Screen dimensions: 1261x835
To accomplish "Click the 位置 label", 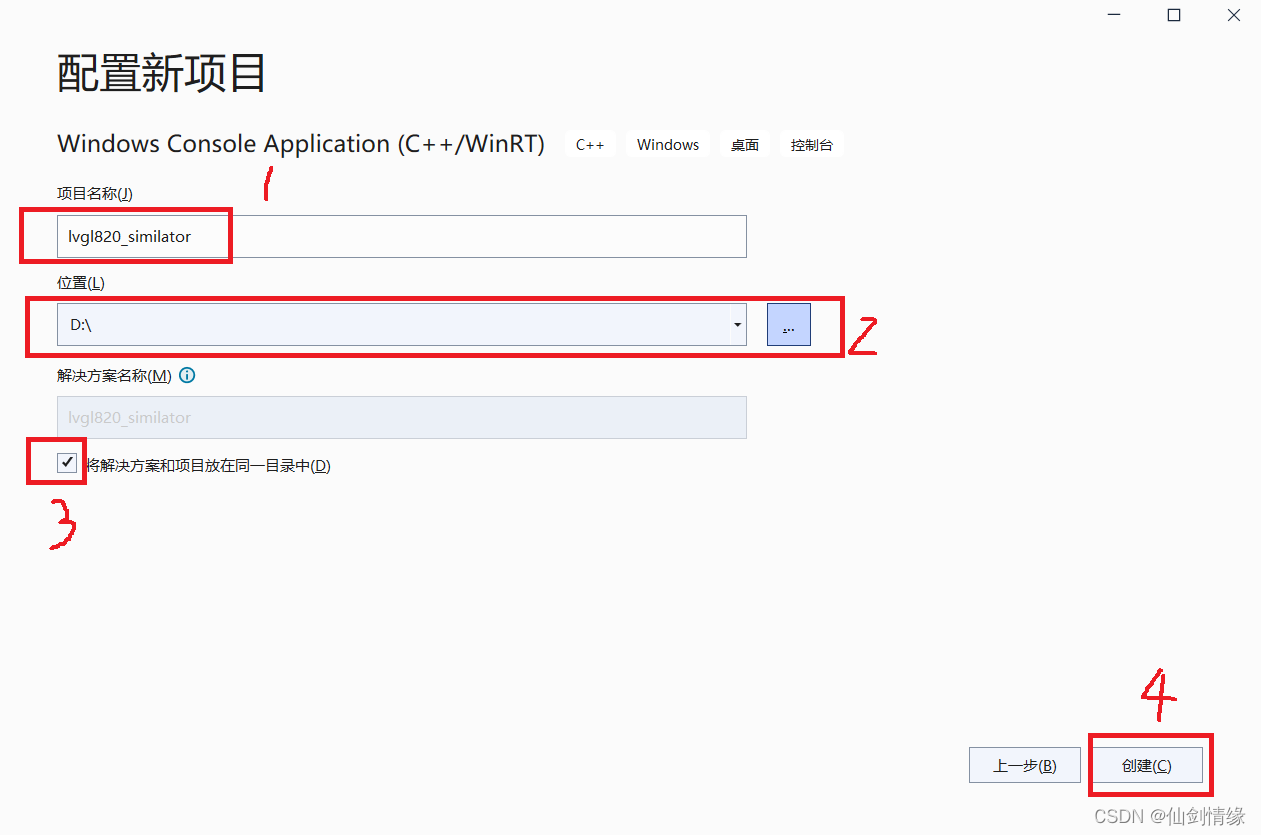I will [x=81, y=283].
